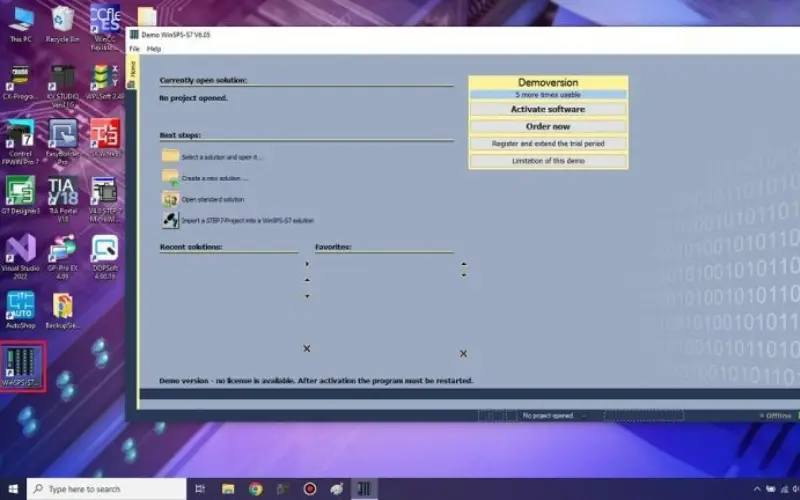
Task: Open the BackupSe... desktop icon
Action: coord(62,310)
